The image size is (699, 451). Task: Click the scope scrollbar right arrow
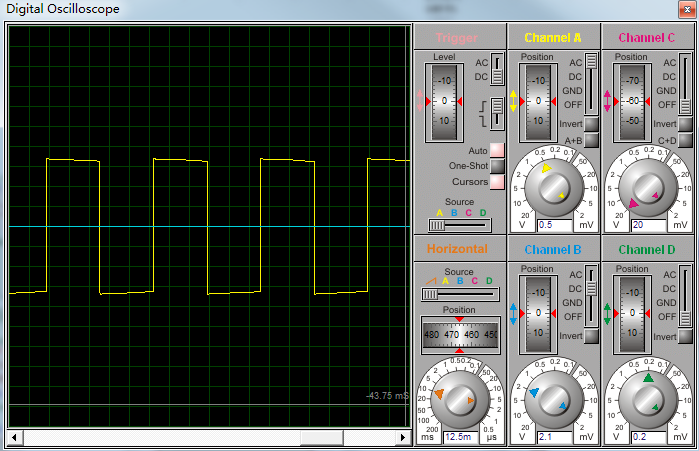(403, 438)
